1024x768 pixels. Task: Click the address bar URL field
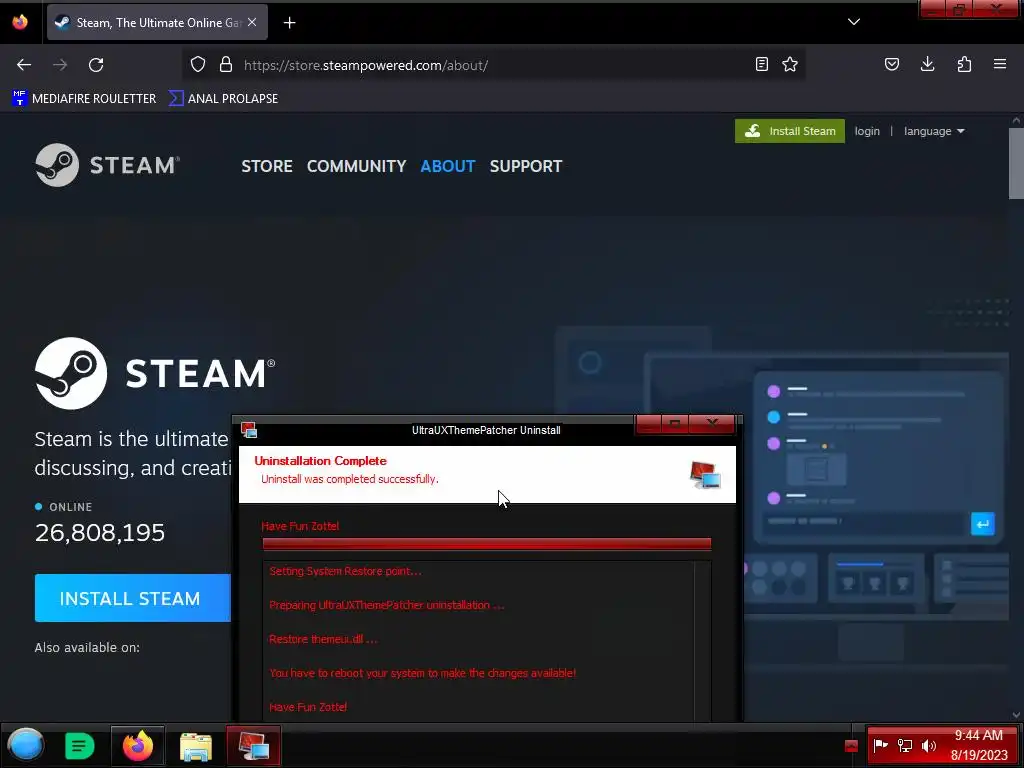click(x=496, y=65)
